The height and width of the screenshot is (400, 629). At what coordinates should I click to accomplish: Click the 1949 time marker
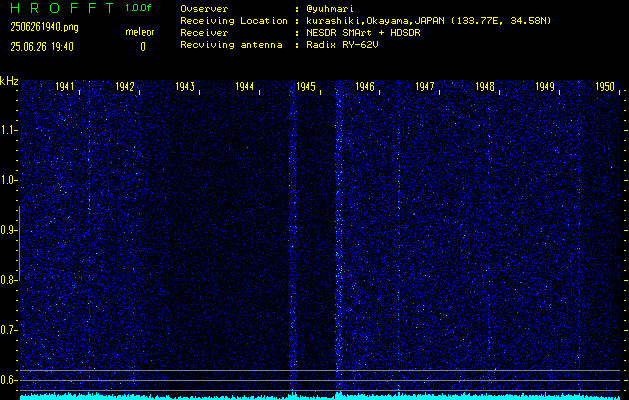[x=545, y=86]
